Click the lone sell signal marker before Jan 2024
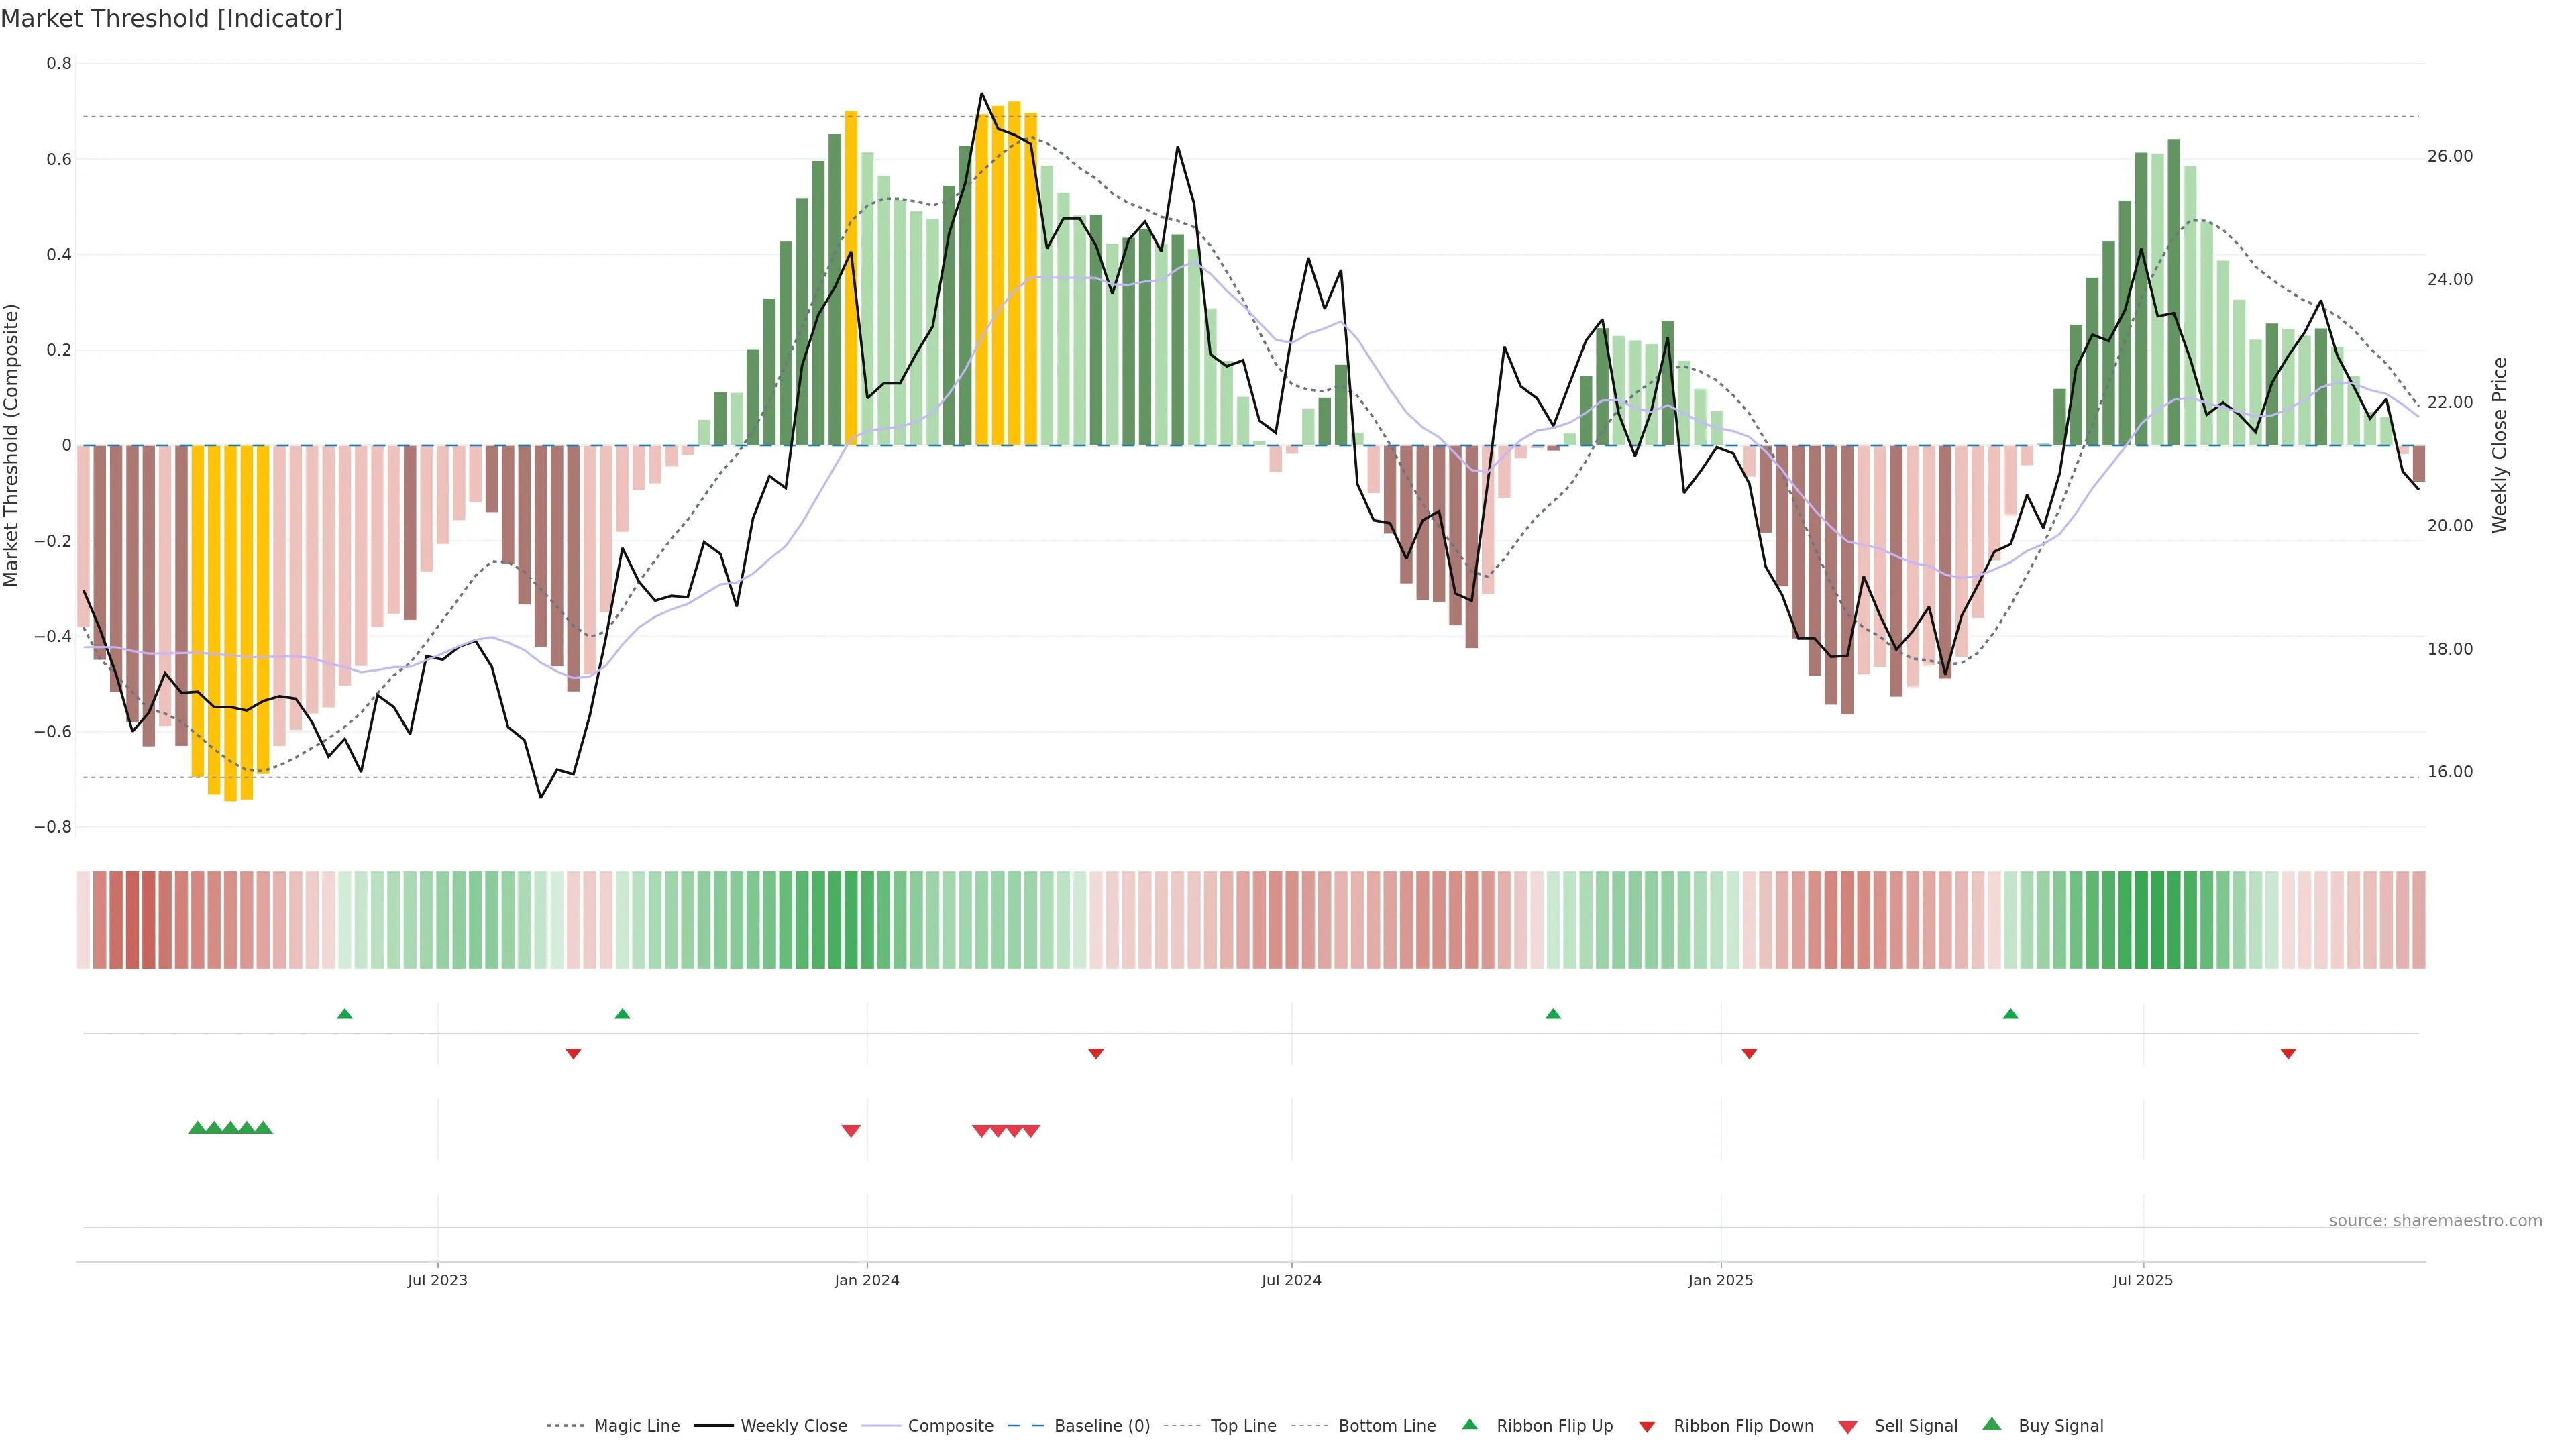The height and width of the screenshot is (1449, 2576). [851, 1131]
